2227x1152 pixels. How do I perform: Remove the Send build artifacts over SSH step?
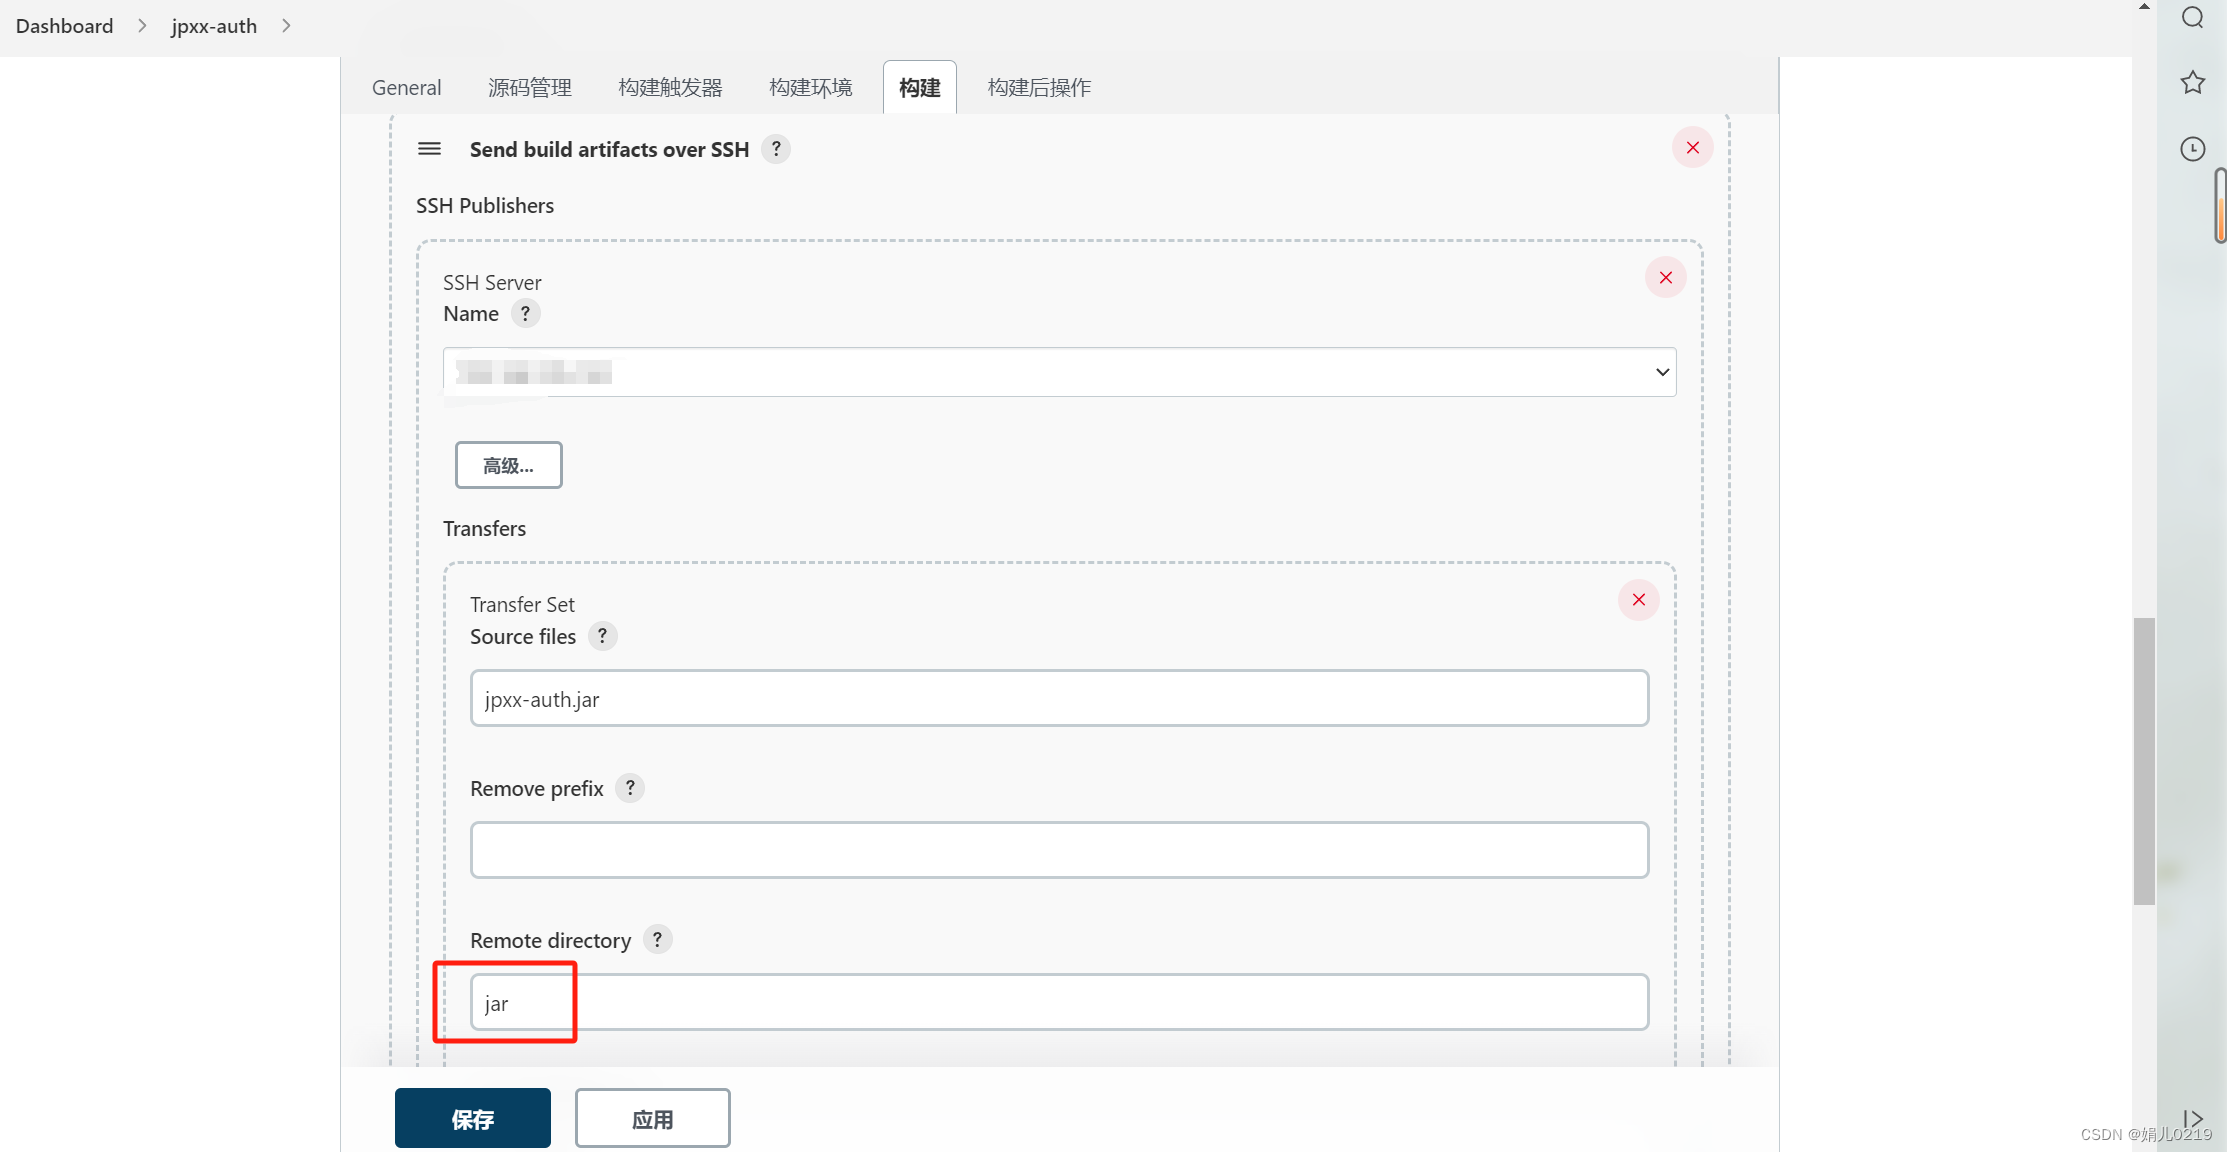[x=1692, y=147]
